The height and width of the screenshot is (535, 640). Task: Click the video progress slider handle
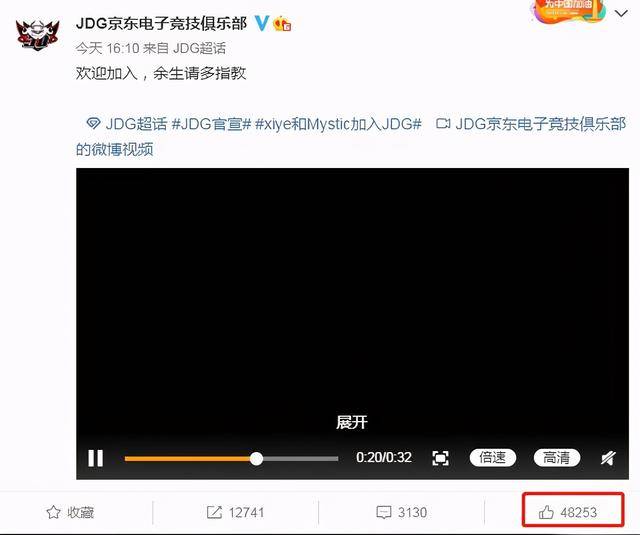click(256, 459)
